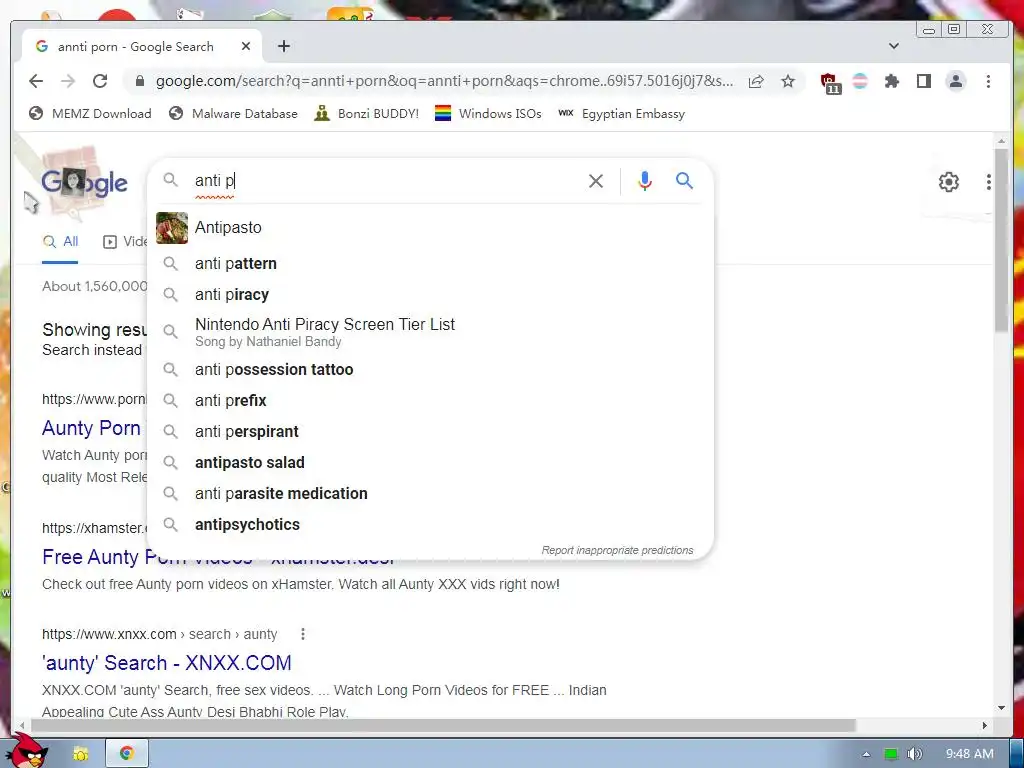Switch to the All results tab

coord(60,242)
